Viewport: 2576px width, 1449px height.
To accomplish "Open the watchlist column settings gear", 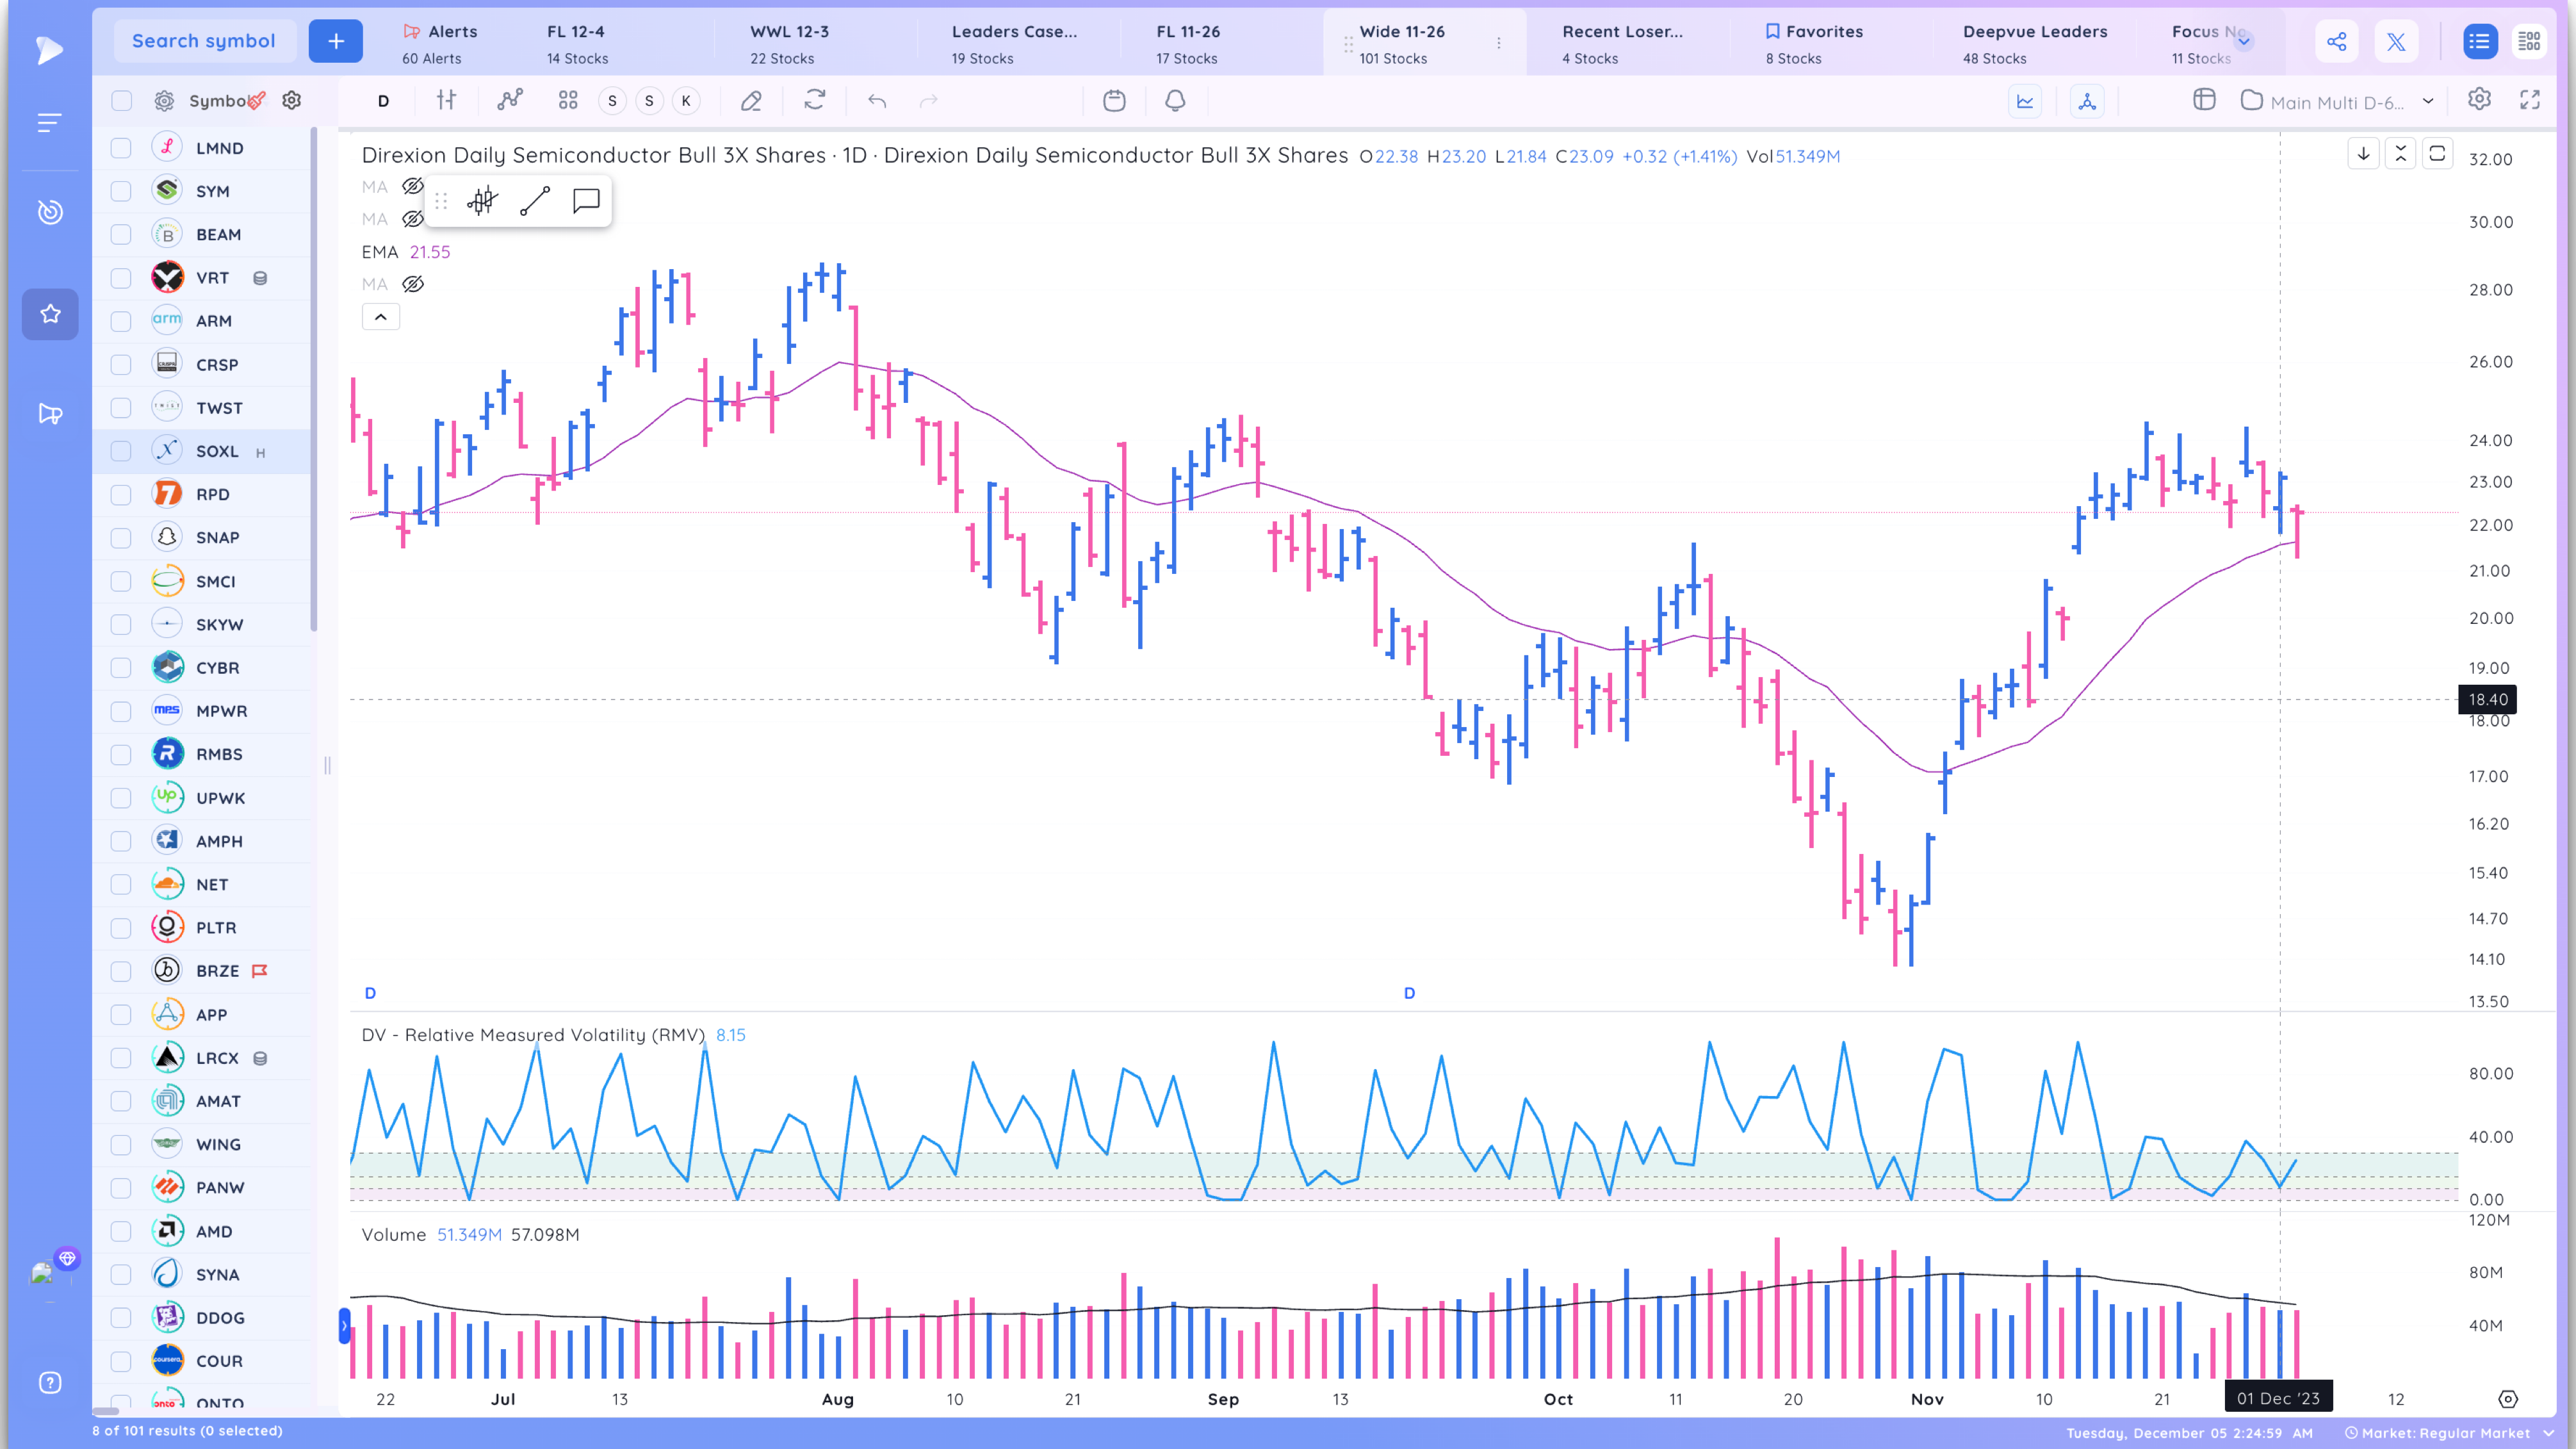I will point(292,100).
